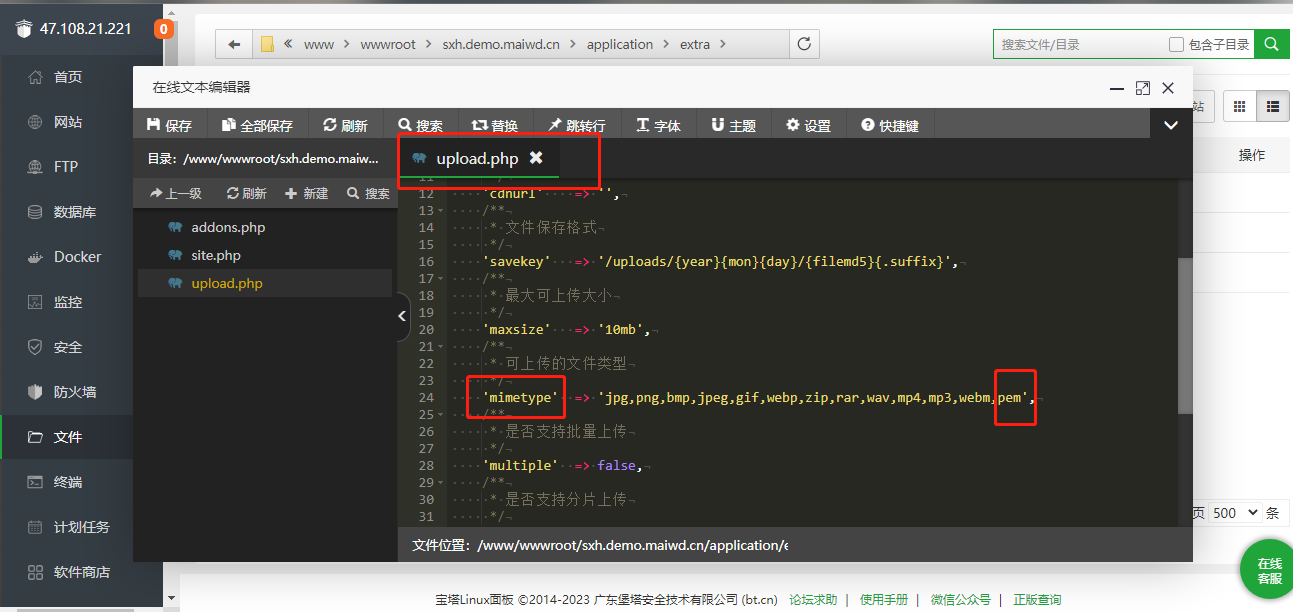The width and height of the screenshot is (1293, 612).
Task: Open Jump to line (跳转行)
Action: [x=576, y=125]
